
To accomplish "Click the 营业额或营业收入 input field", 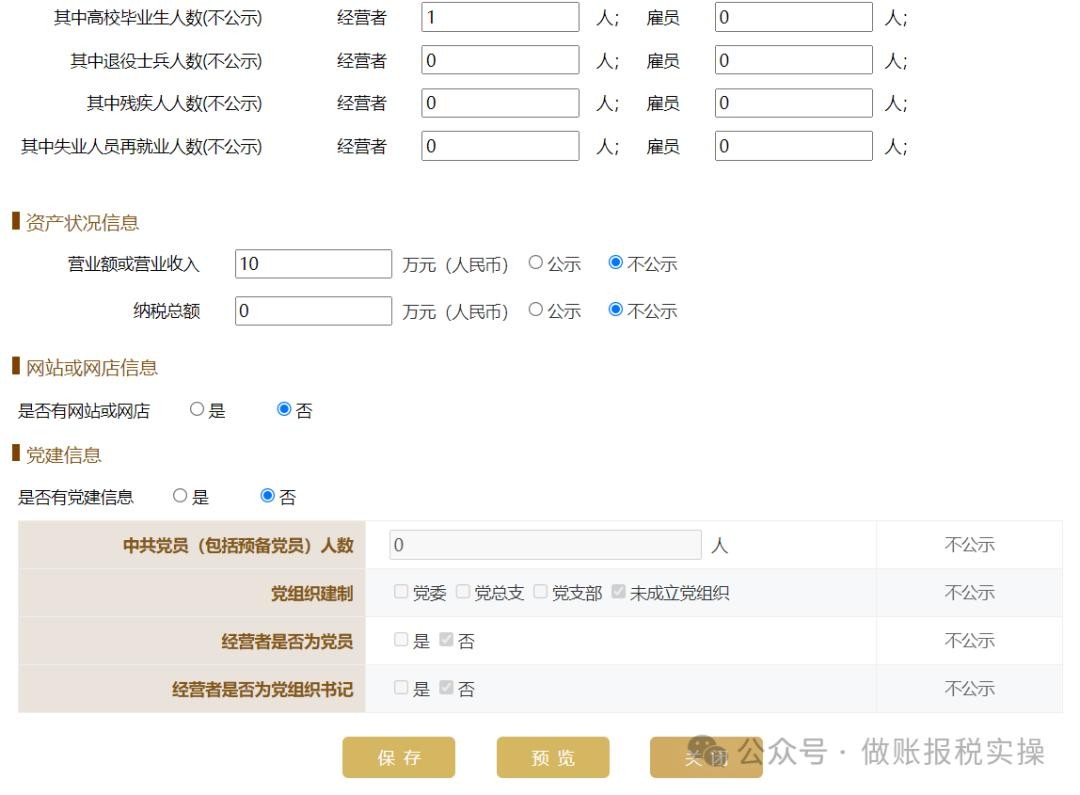I will [x=313, y=264].
